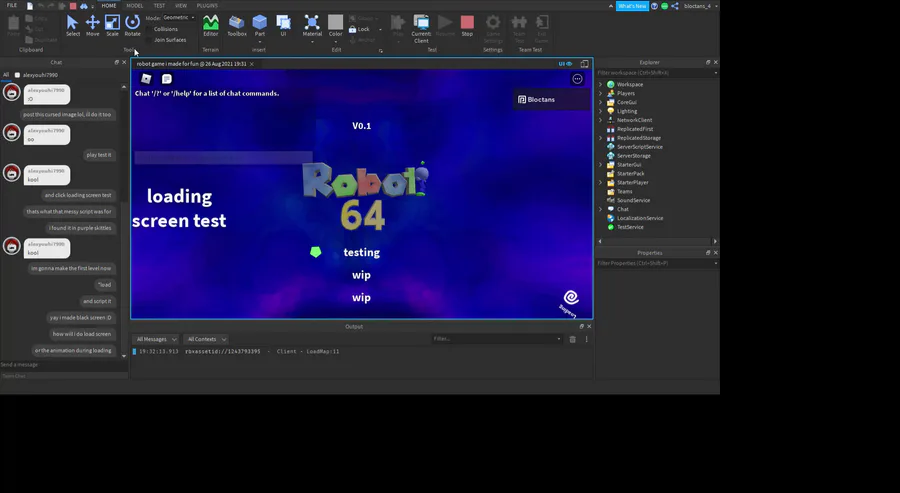Focus the Send a message chat input
900x493 pixels.
[x=64, y=364]
